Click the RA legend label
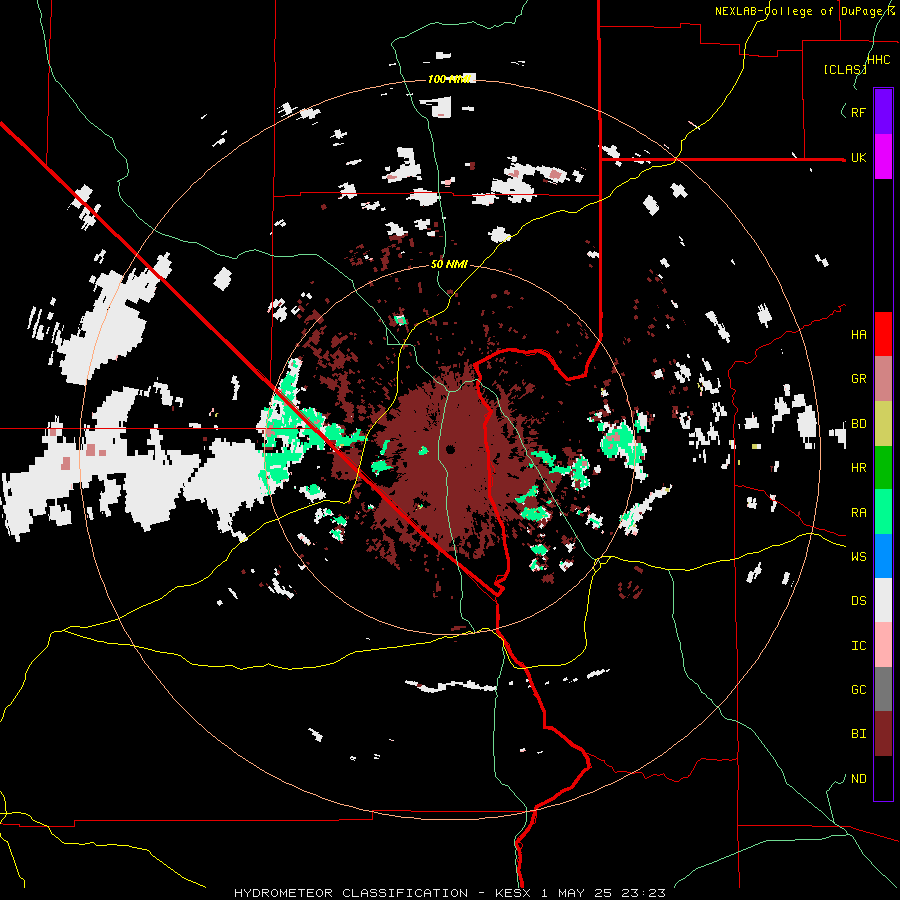Image resolution: width=900 pixels, height=900 pixels. (858, 513)
